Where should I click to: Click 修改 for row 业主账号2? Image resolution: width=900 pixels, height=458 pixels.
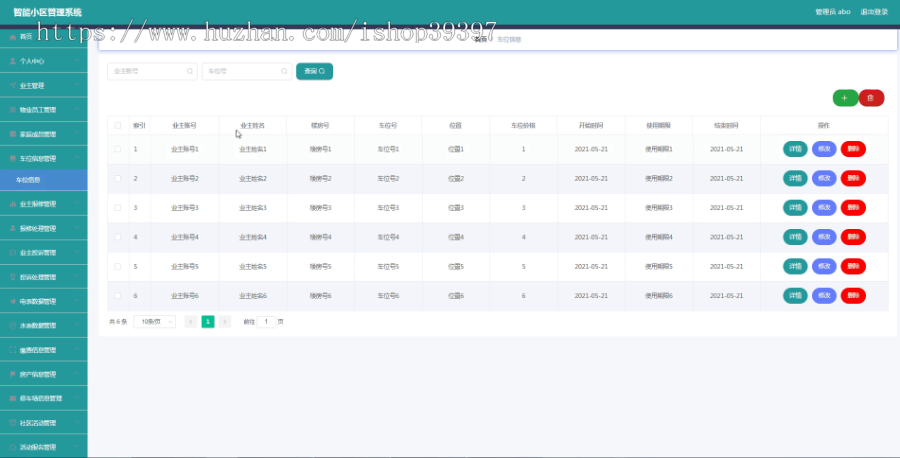pyautogui.click(x=824, y=178)
